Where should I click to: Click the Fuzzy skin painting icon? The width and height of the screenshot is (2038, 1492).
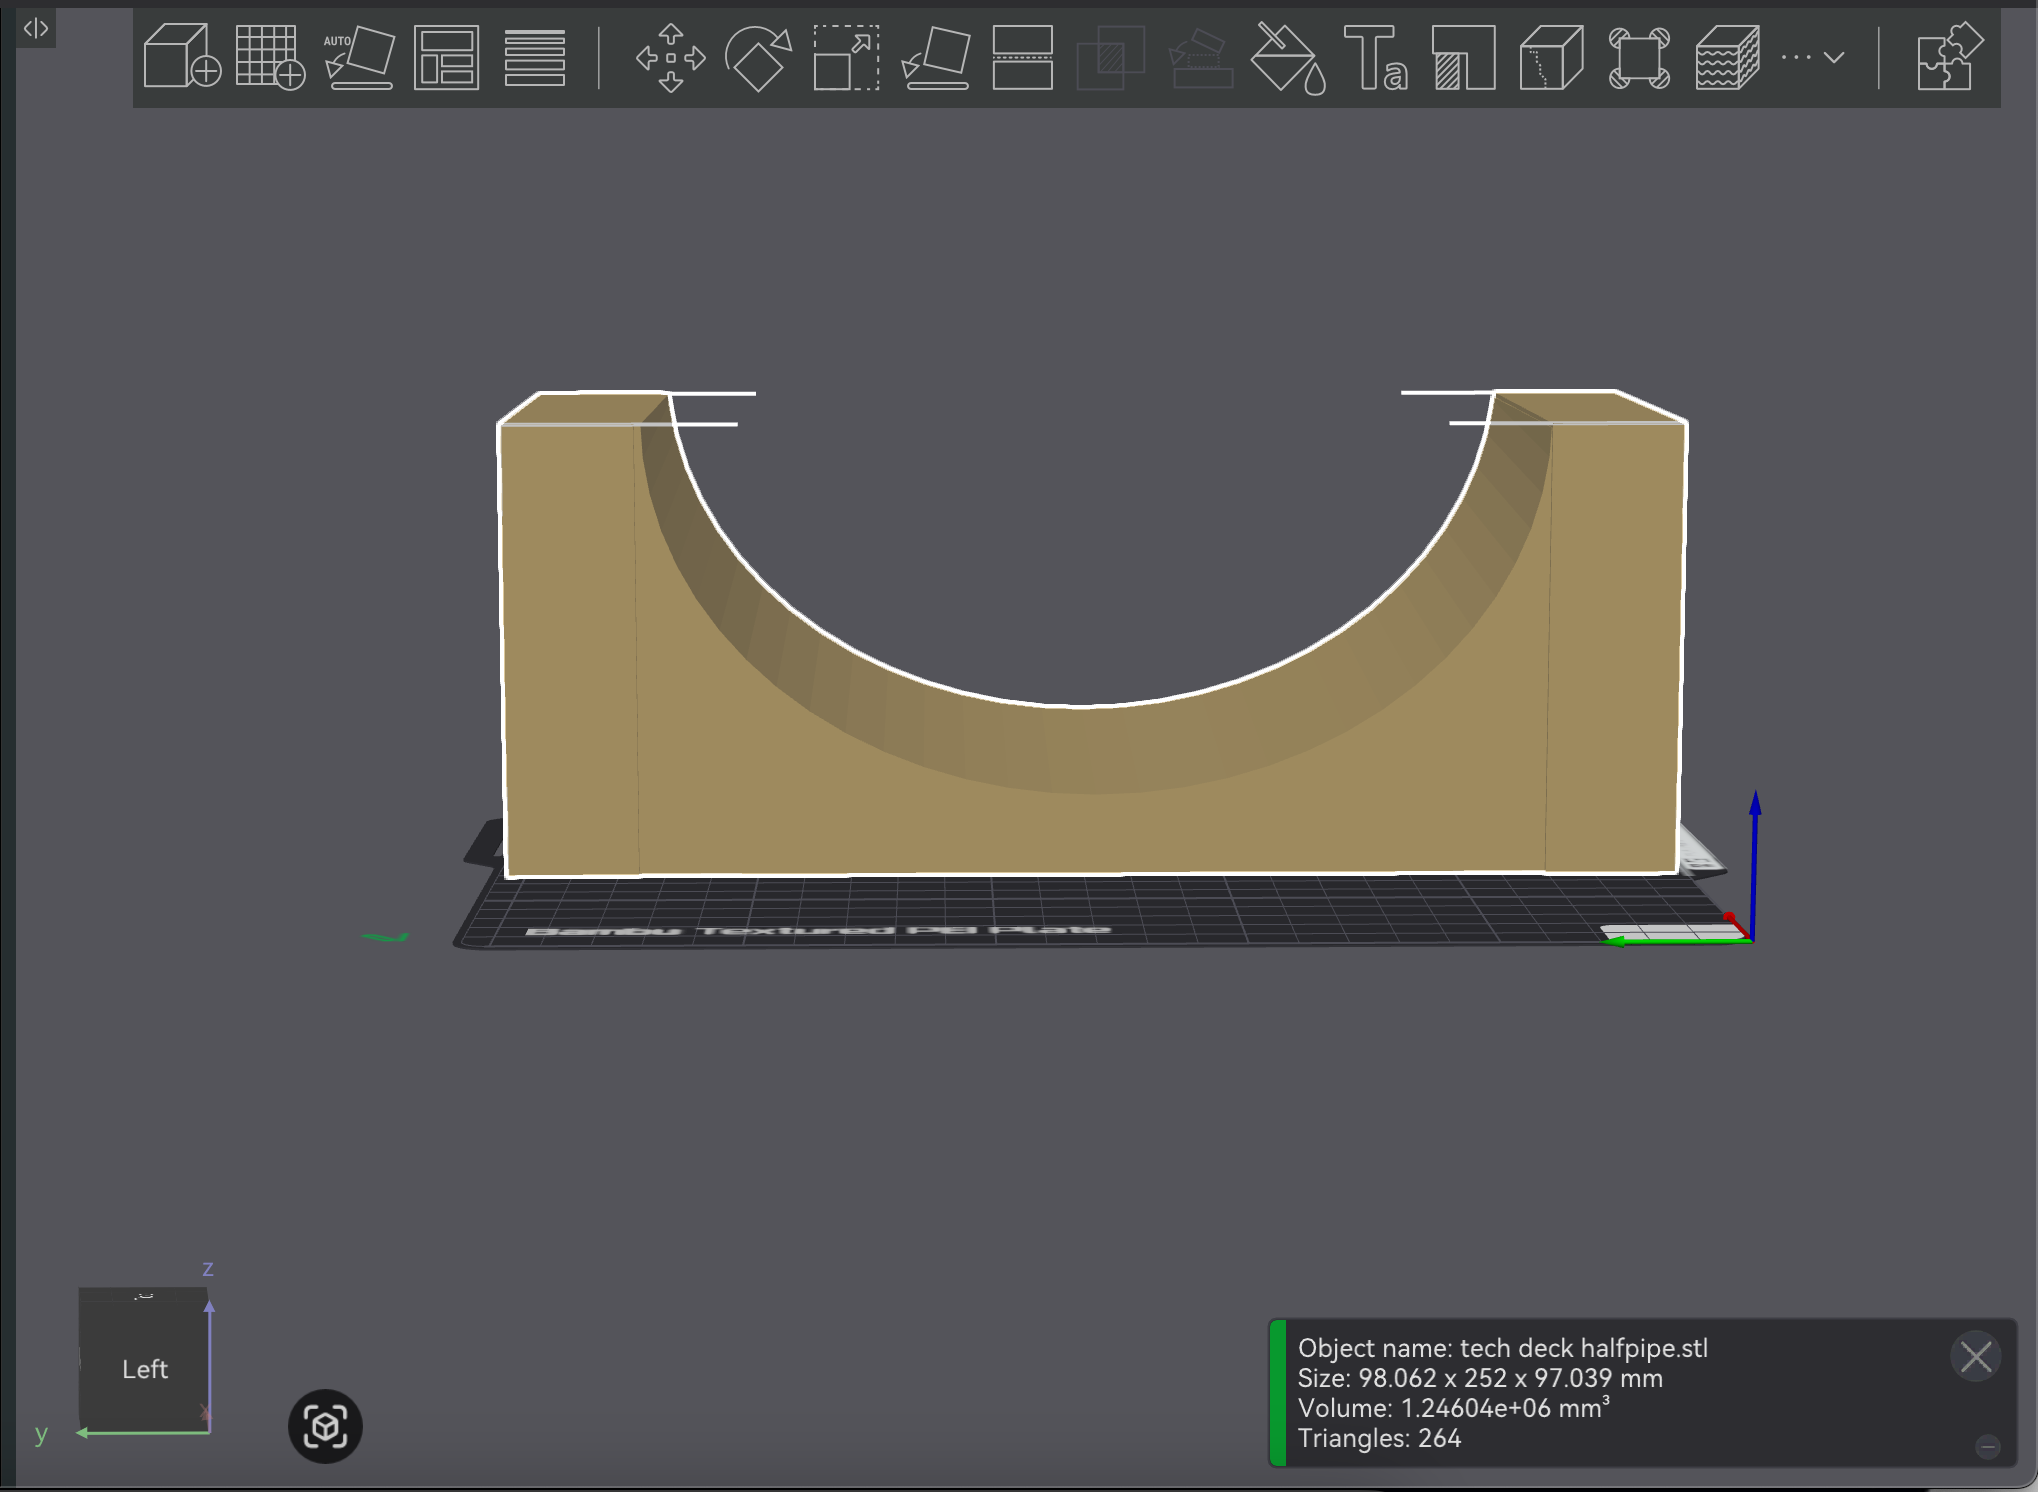(x=1727, y=58)
